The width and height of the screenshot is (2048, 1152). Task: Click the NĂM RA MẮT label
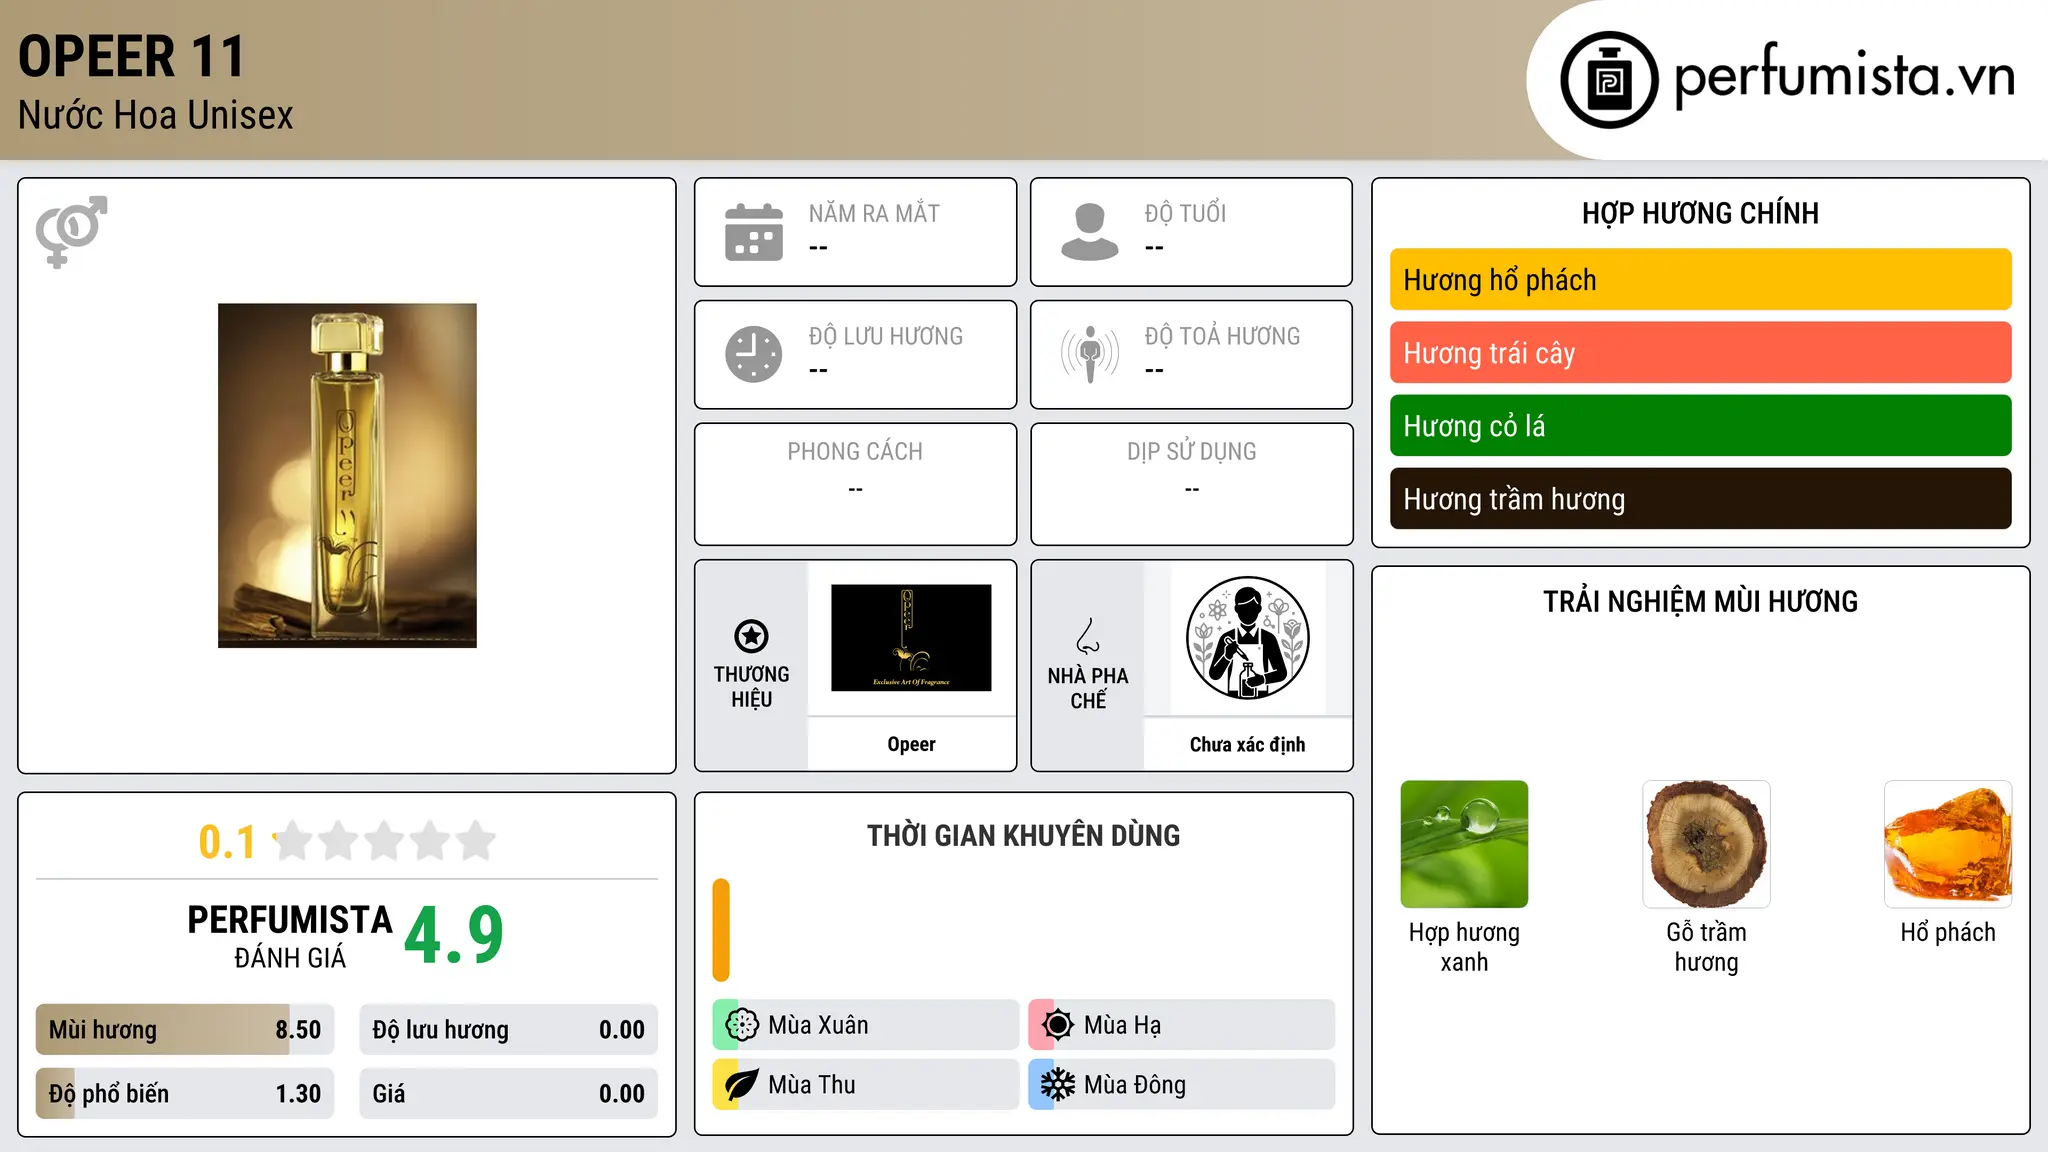tap(874, 213)
